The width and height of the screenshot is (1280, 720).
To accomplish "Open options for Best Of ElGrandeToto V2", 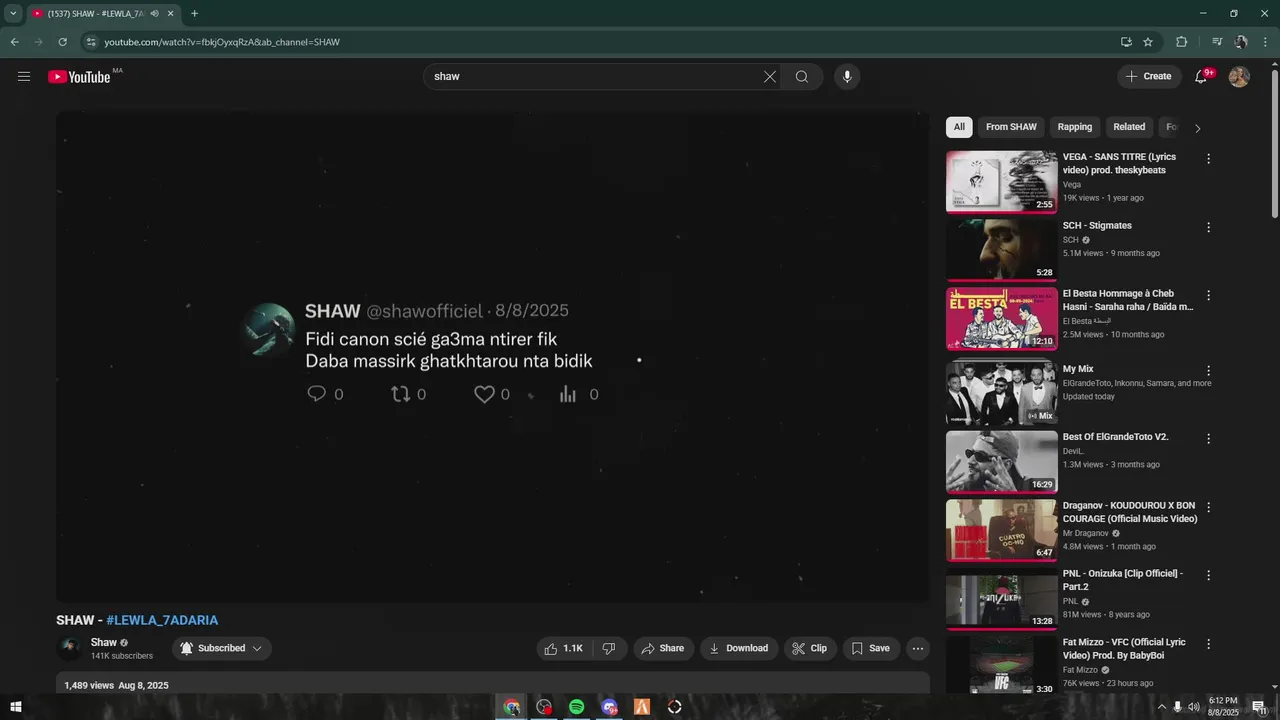I will tap(1208, 438).
